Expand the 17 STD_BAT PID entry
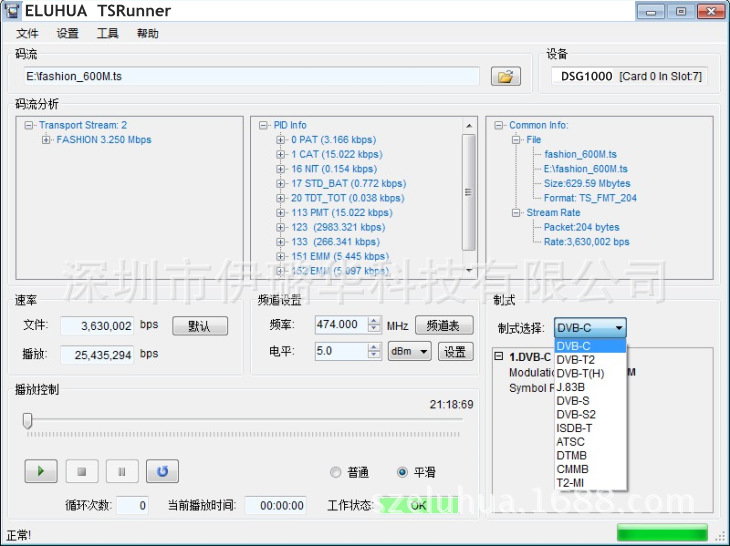Image resolution: width=730 pixels, height=546 pixels. 280,183
